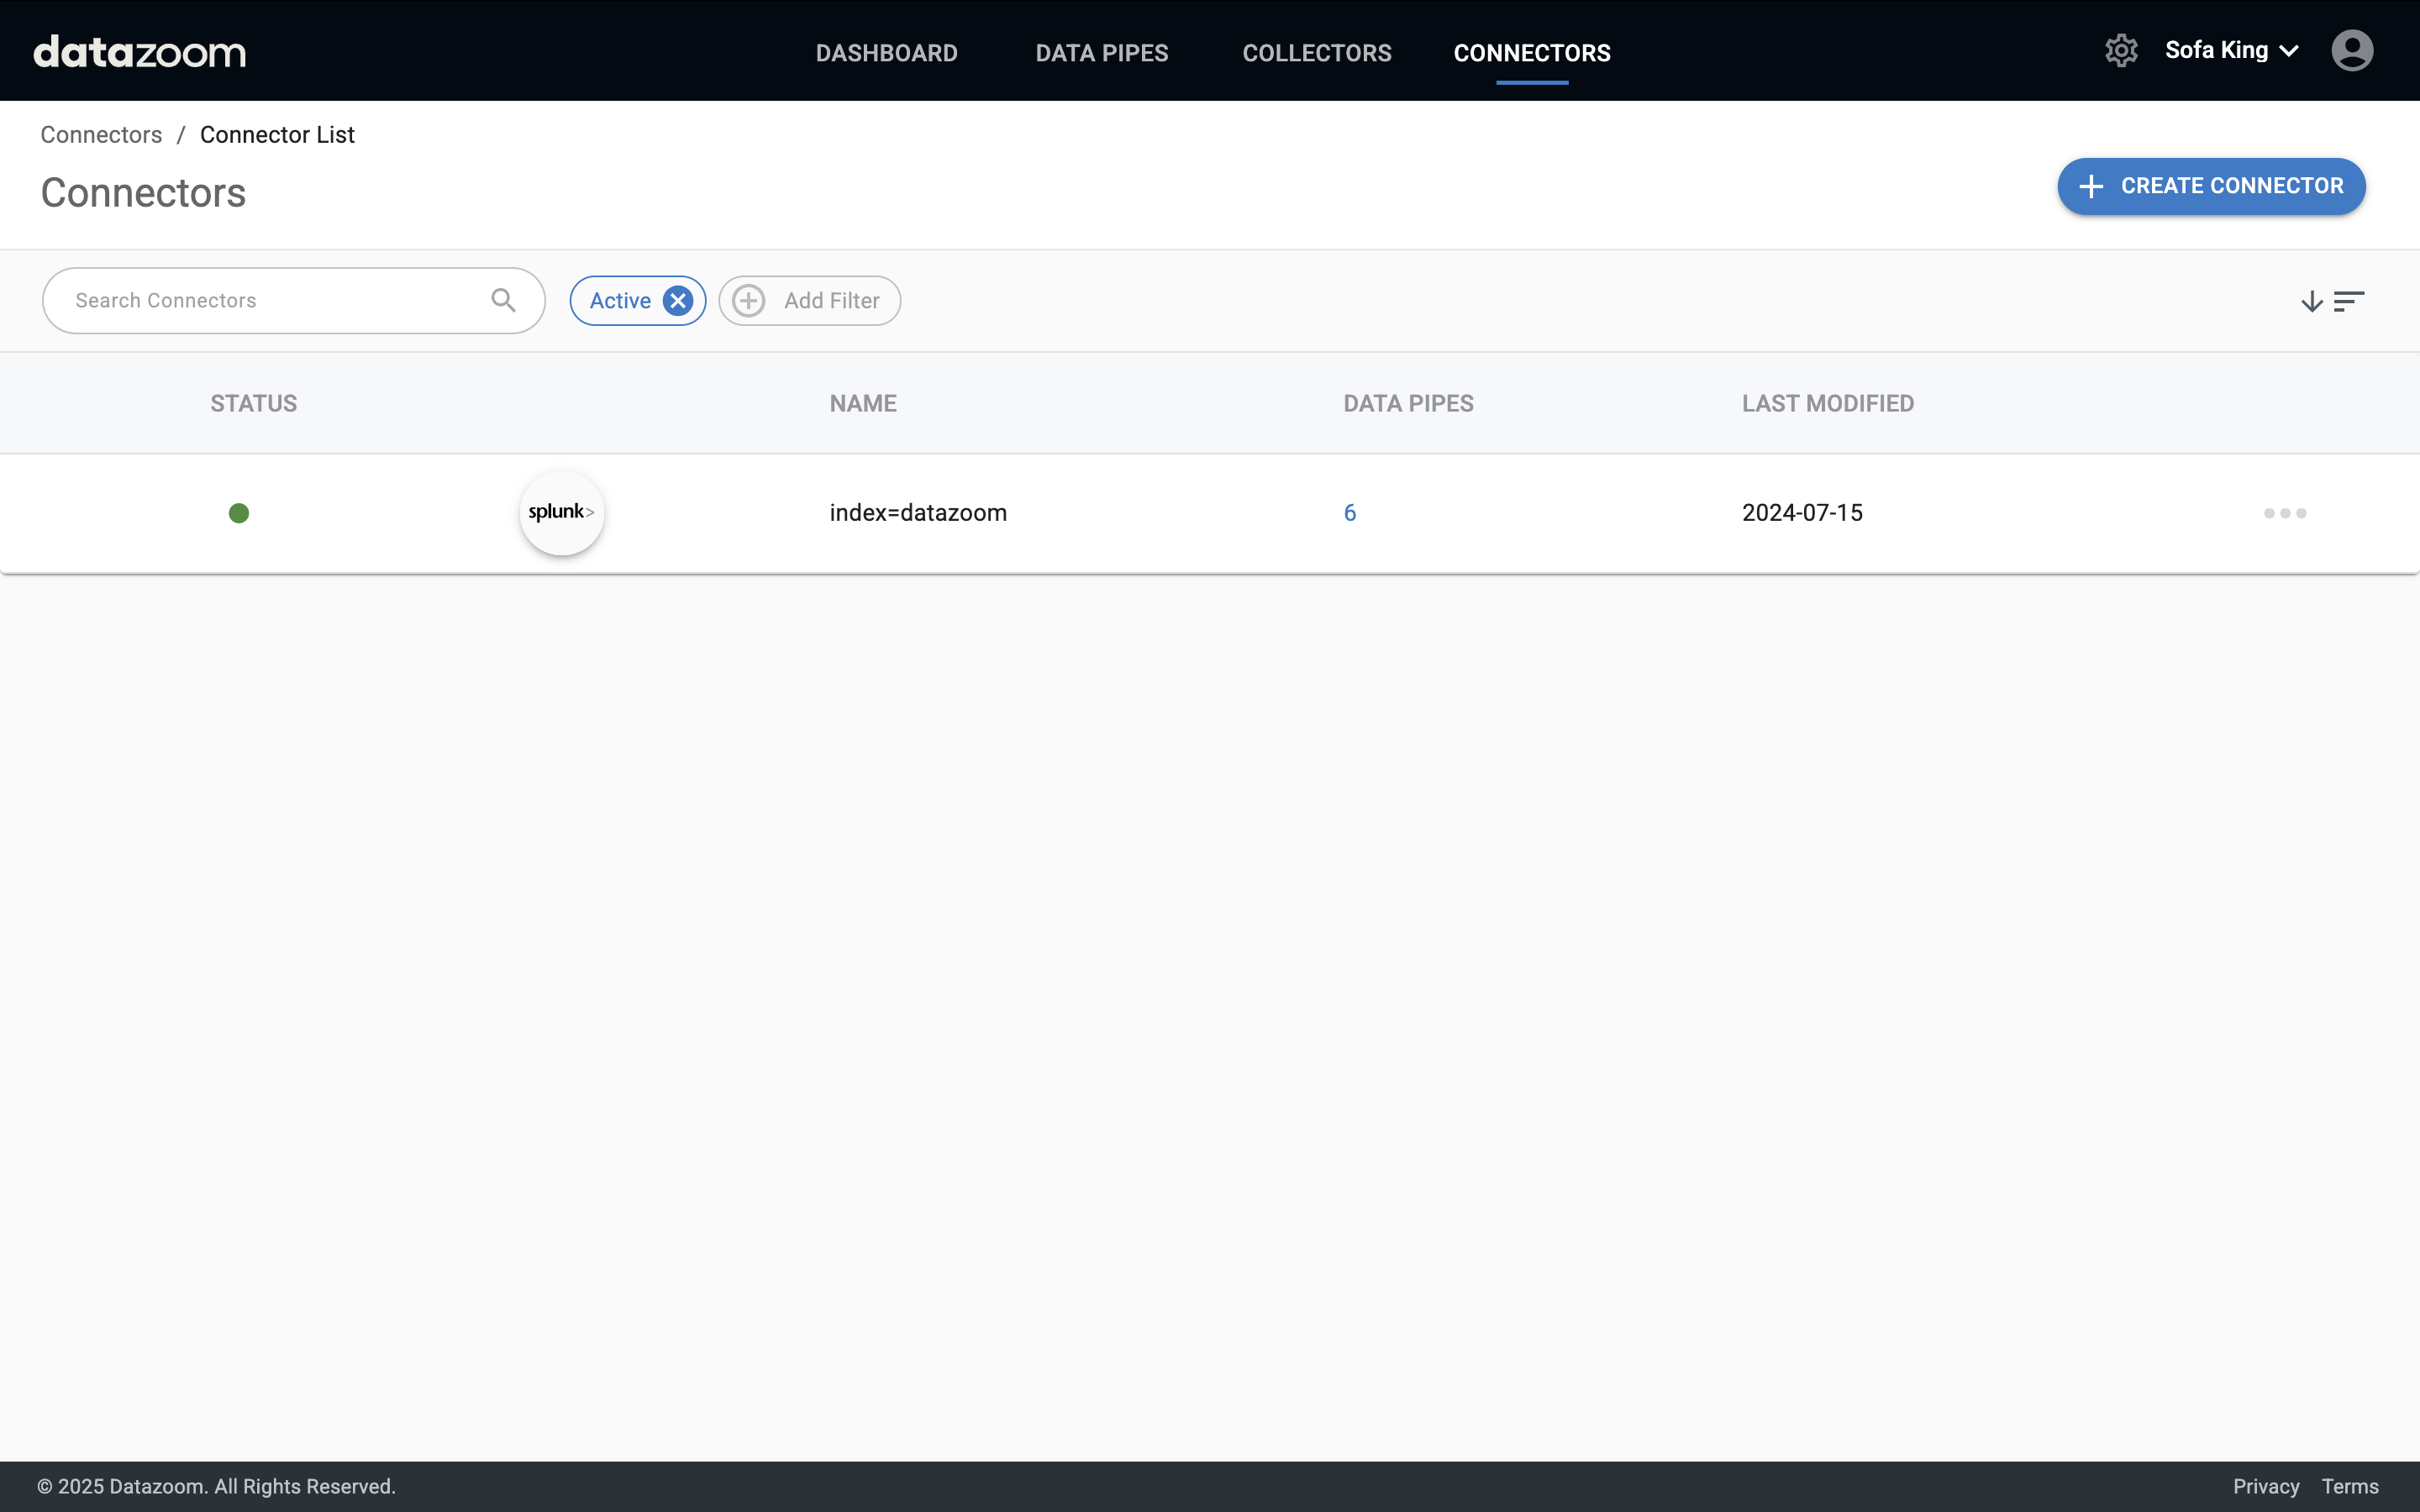This screenshot has height=1512, width=2420.
Task: Open the sort options lines icon
Action: (2349, 301)
